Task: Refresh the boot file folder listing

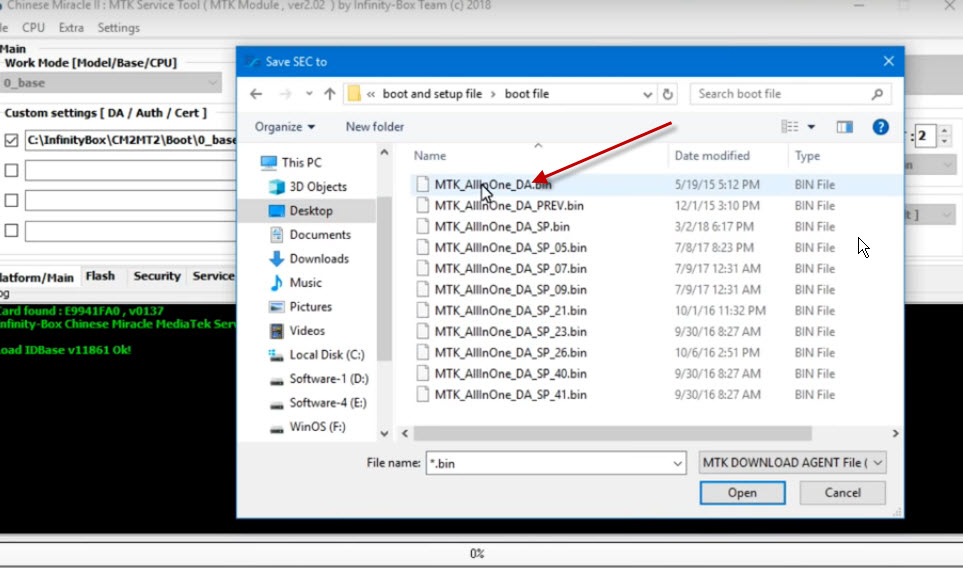Action: [x=668, y=94]
